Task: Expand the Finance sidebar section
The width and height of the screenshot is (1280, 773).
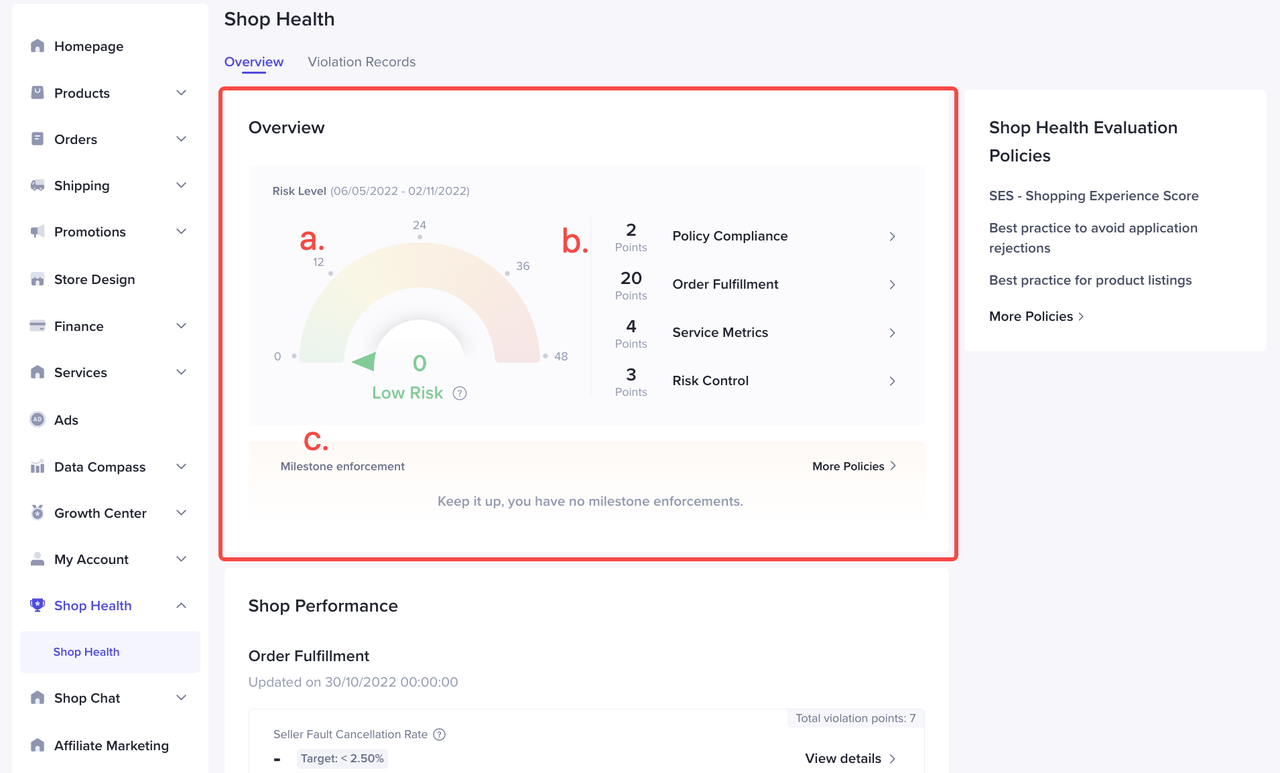Action: [x=181, y=326]
